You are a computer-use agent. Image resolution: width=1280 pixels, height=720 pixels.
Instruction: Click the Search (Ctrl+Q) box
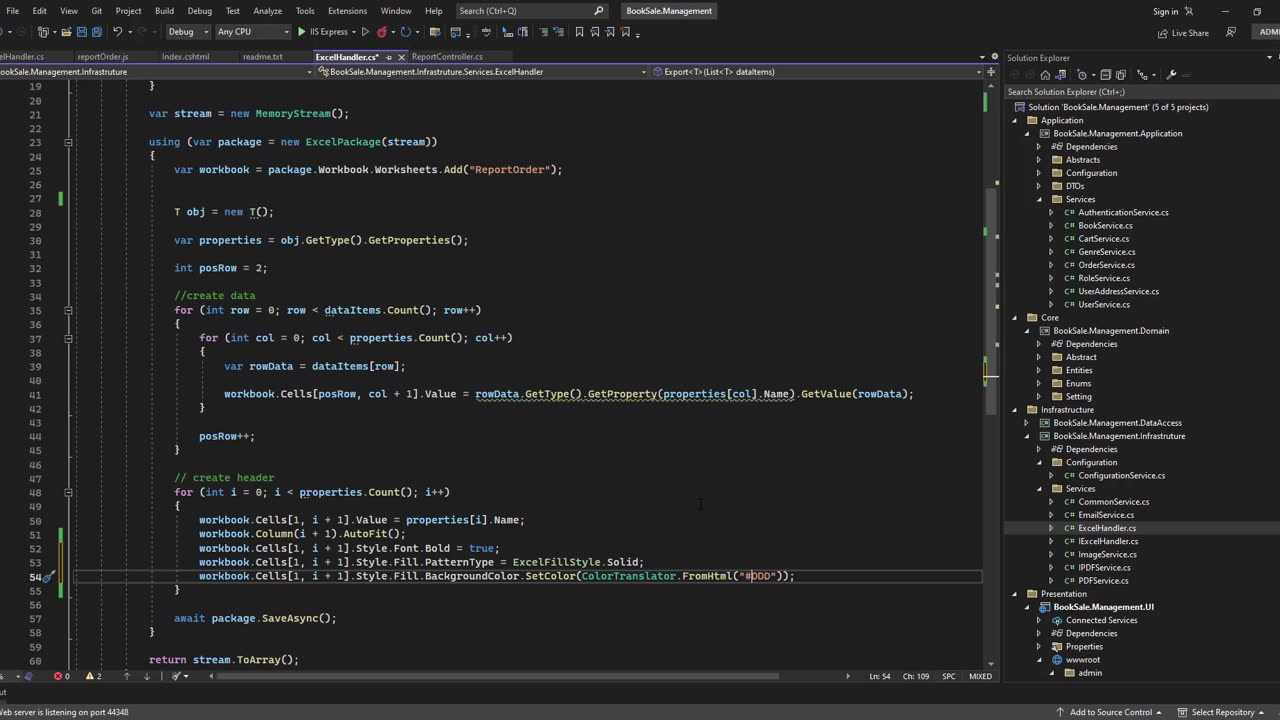[531, 11]
